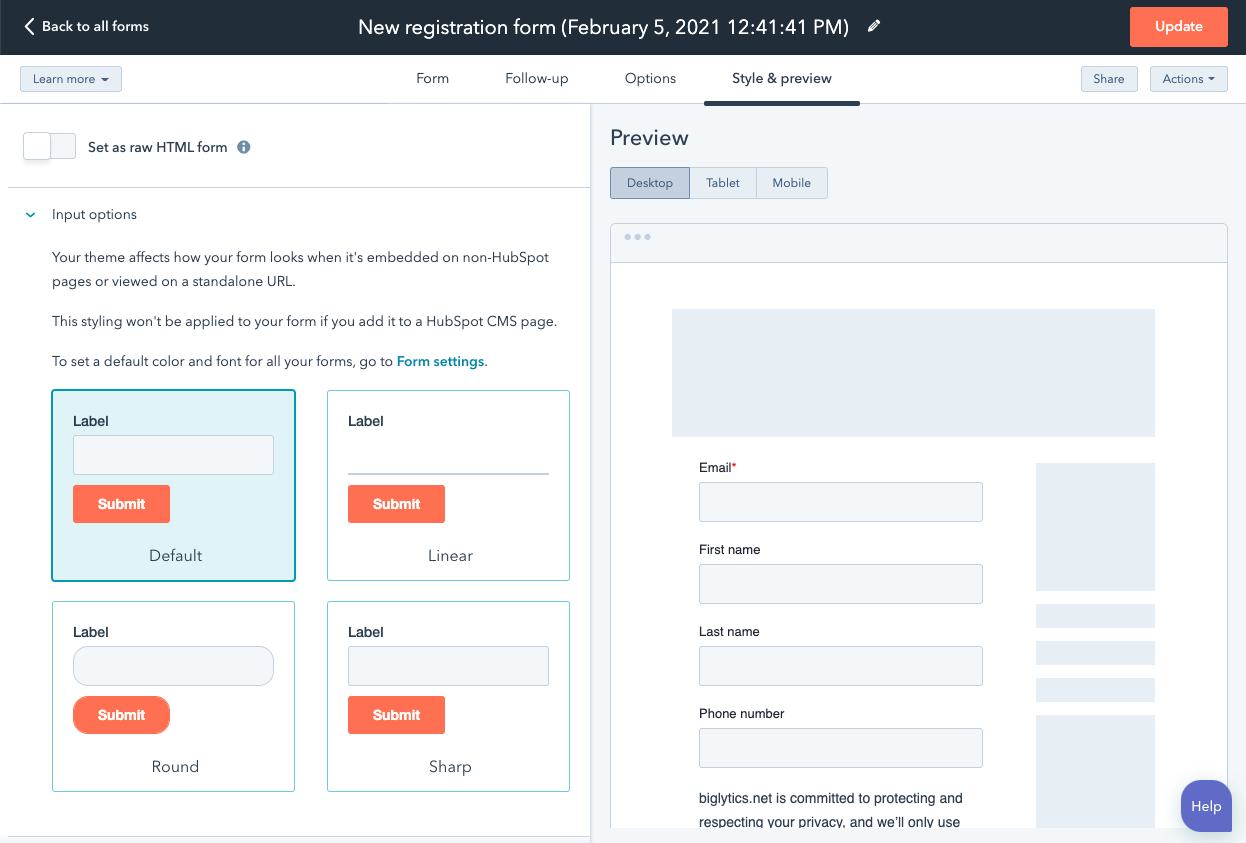The width and height of the screenshot is (1246, 843).
Task: Open the Actions dropdown menu
Action: point(1188,79)
